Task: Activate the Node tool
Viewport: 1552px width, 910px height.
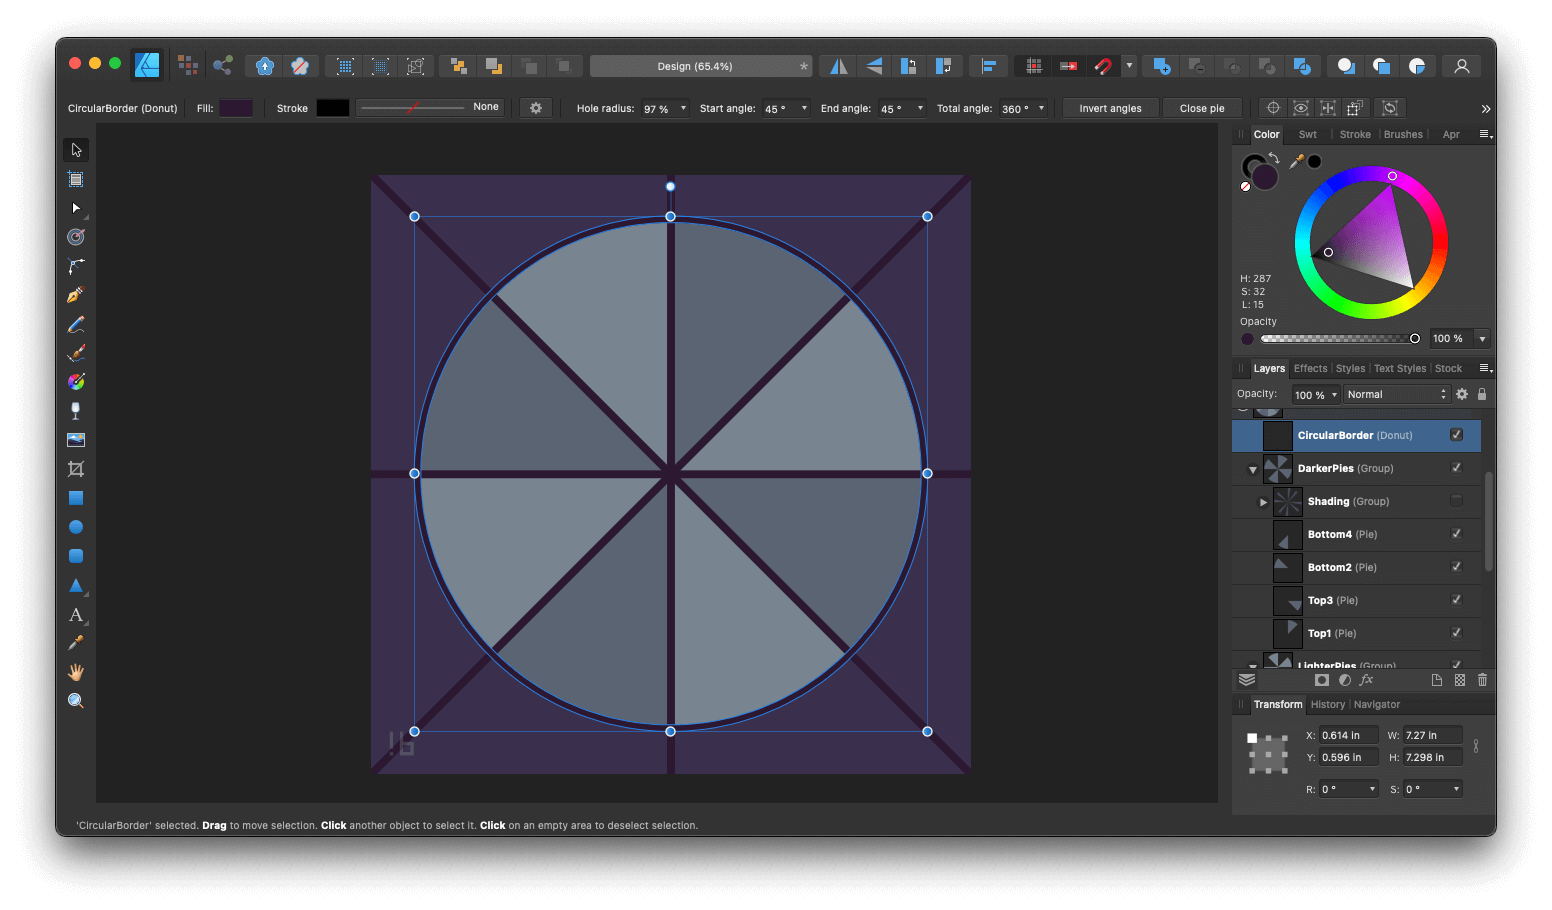Action: pos(76,208)
